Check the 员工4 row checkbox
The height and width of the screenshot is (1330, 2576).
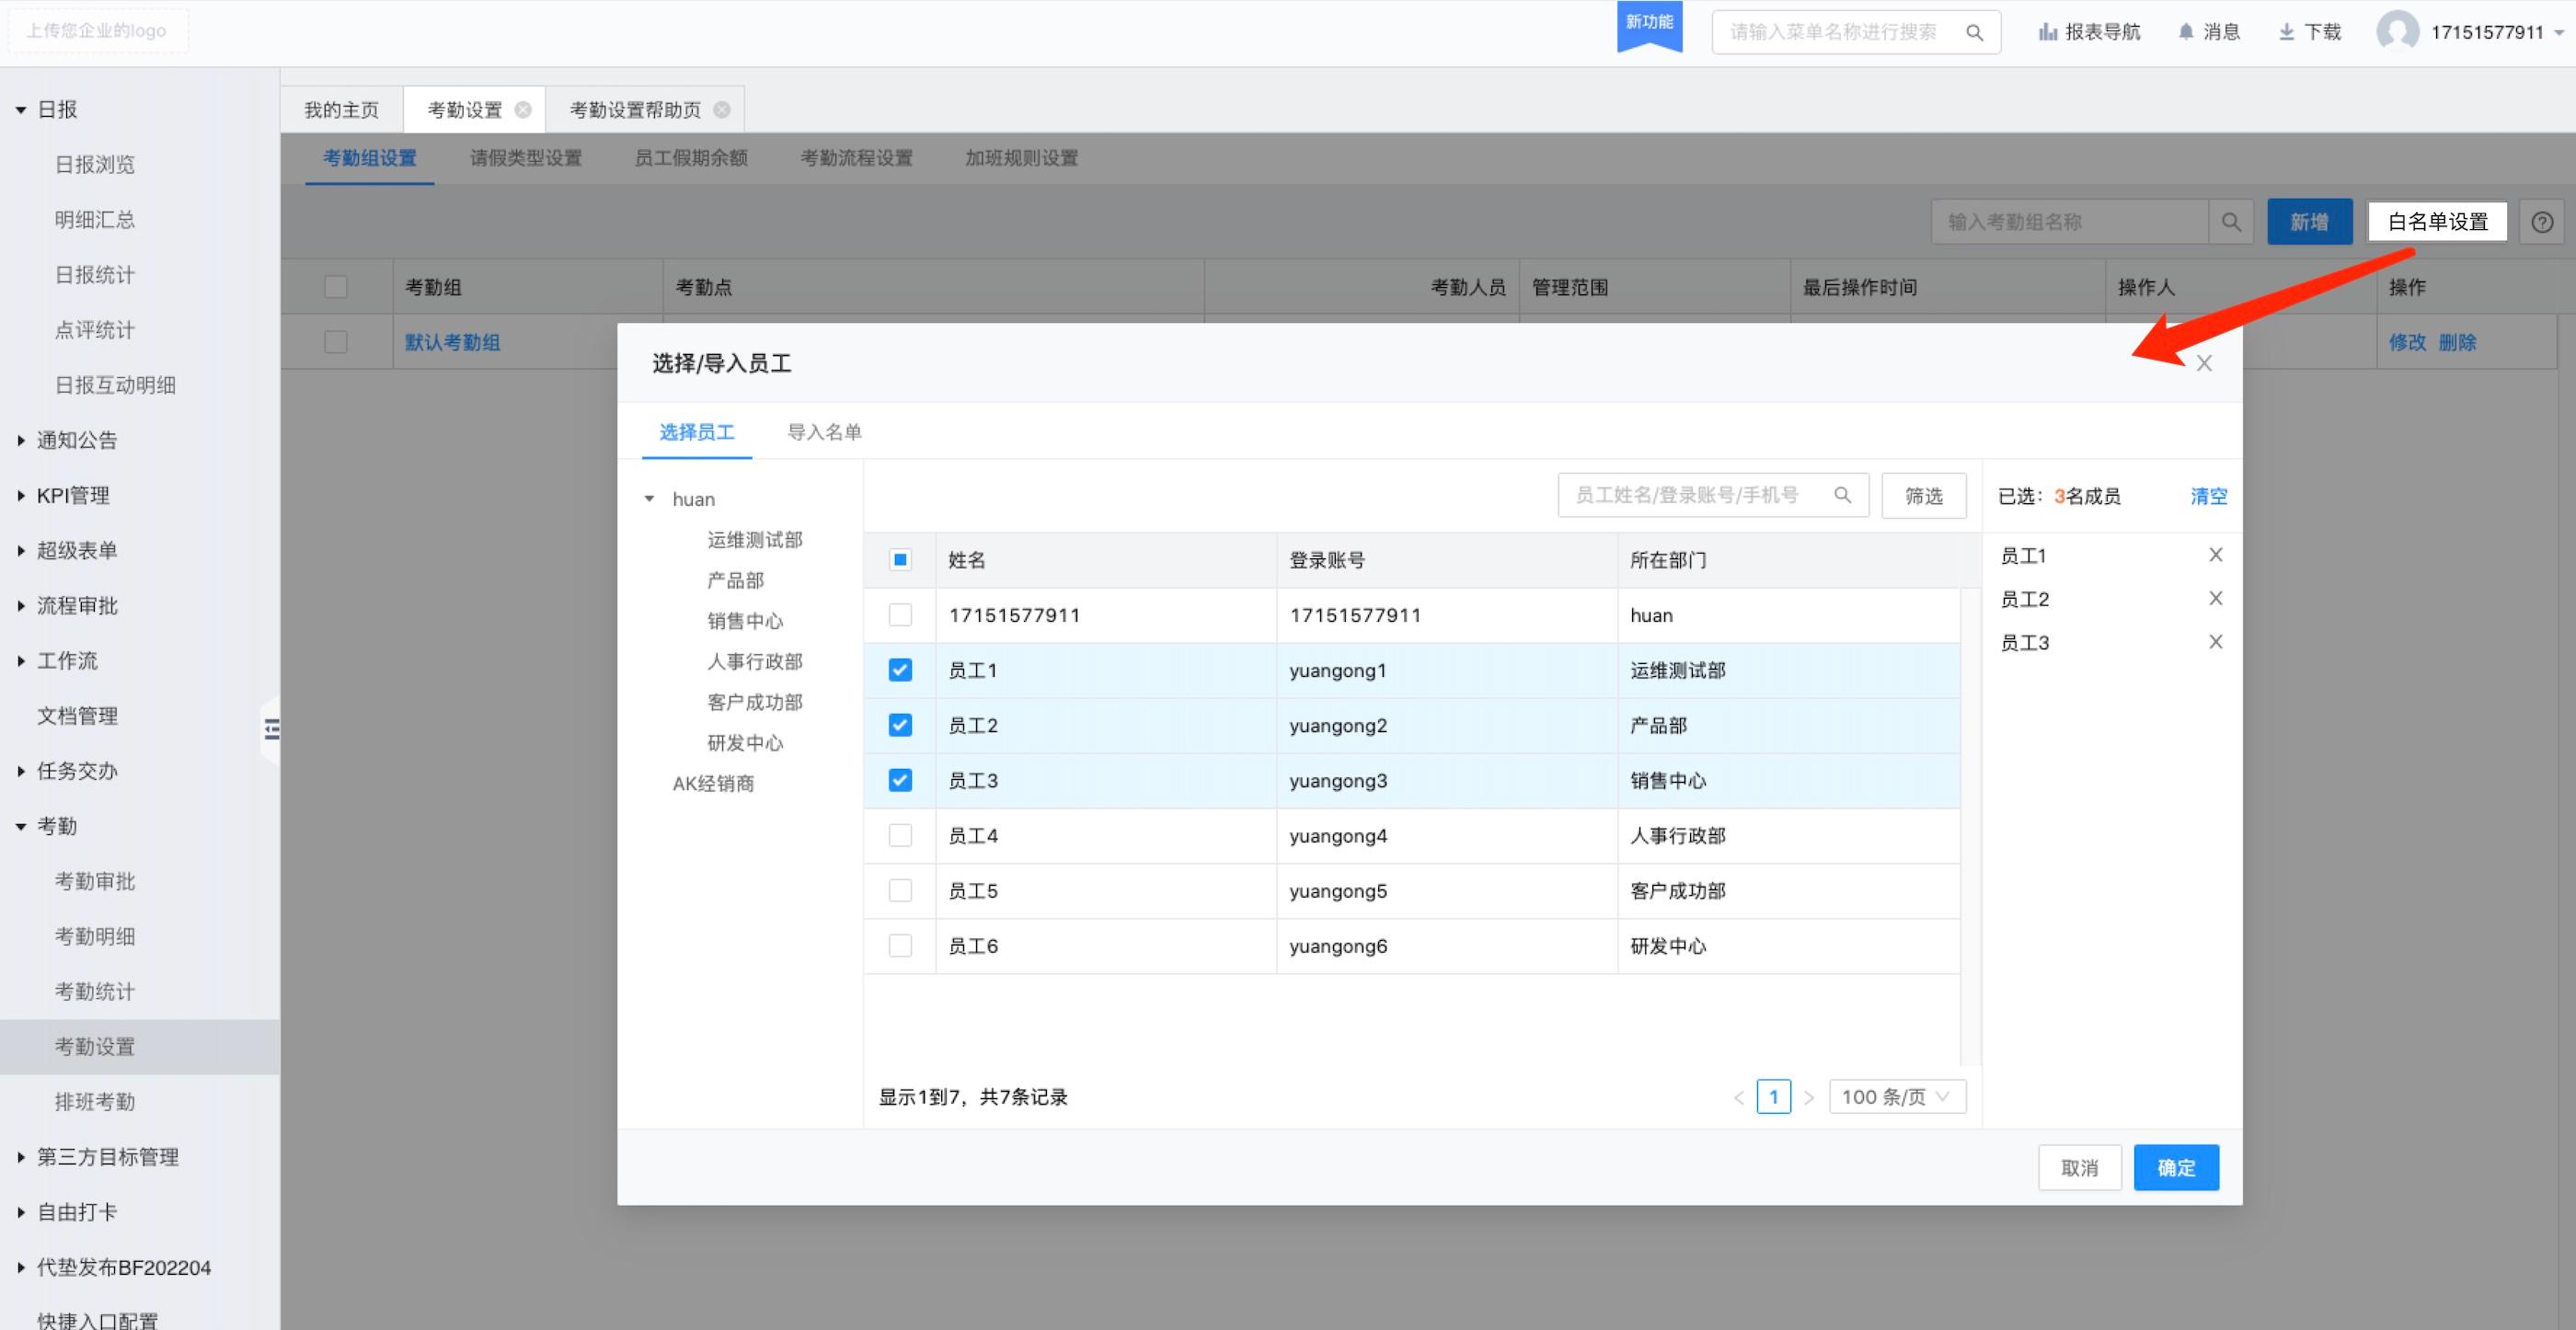900,836
